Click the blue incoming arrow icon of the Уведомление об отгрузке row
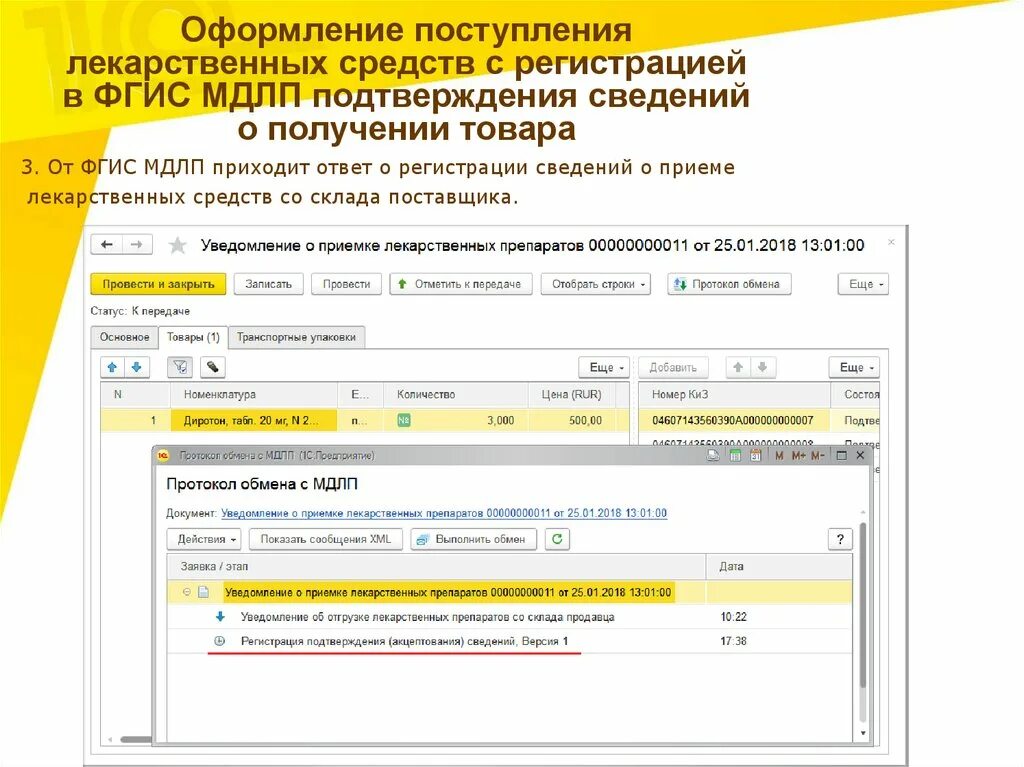 pyautogui.click(x=220, y=617)
